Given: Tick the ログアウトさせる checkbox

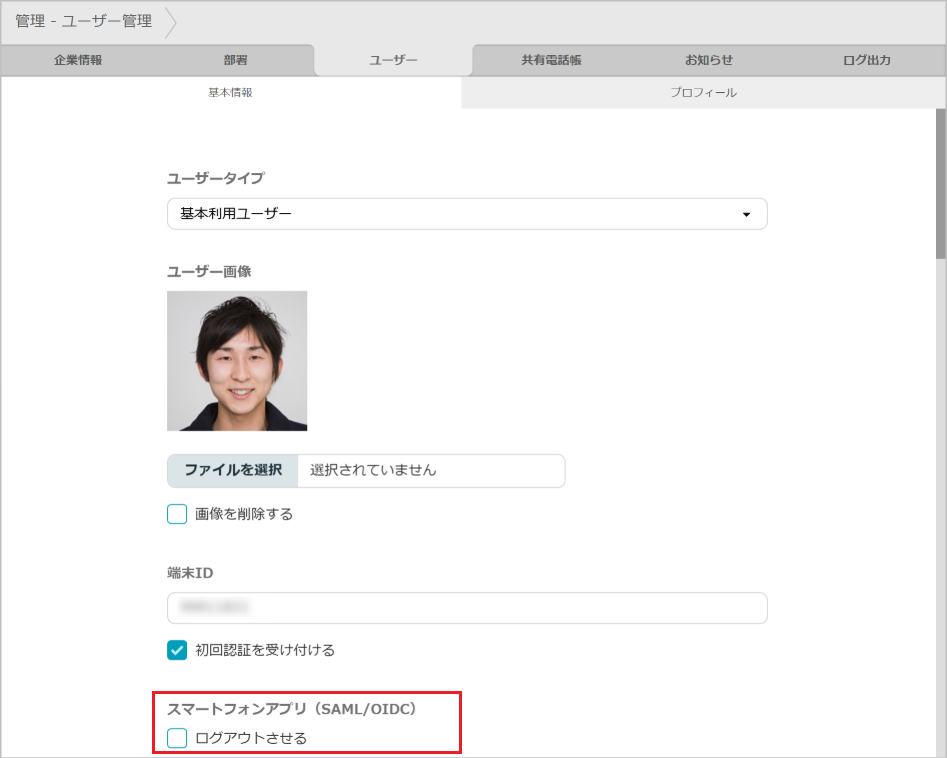Looking at the screenshot, I should click(177, 739).
